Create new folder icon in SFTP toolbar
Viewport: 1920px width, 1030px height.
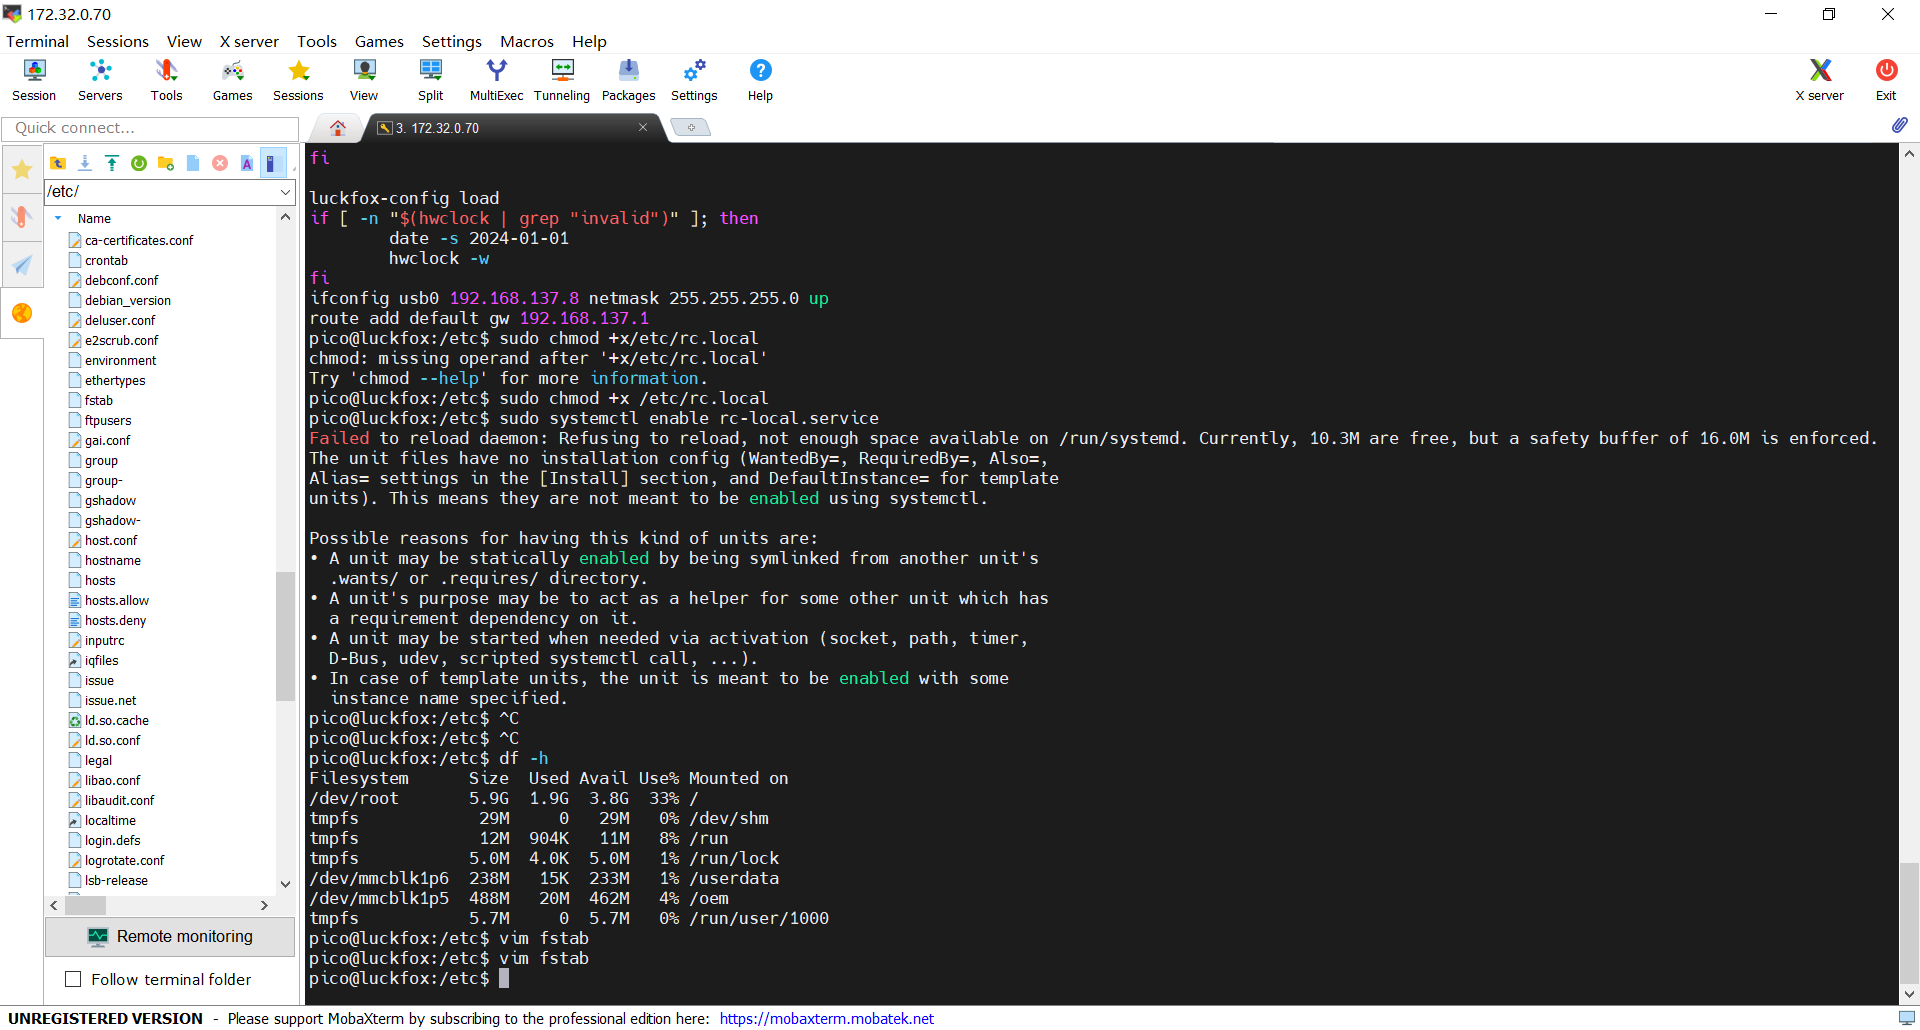166,163
